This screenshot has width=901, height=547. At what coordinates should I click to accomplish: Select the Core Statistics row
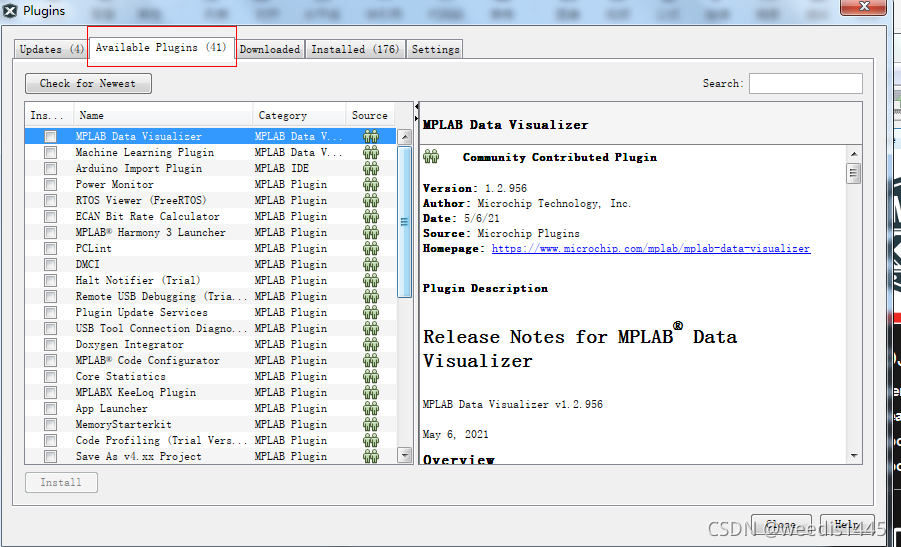coord(210,376)
